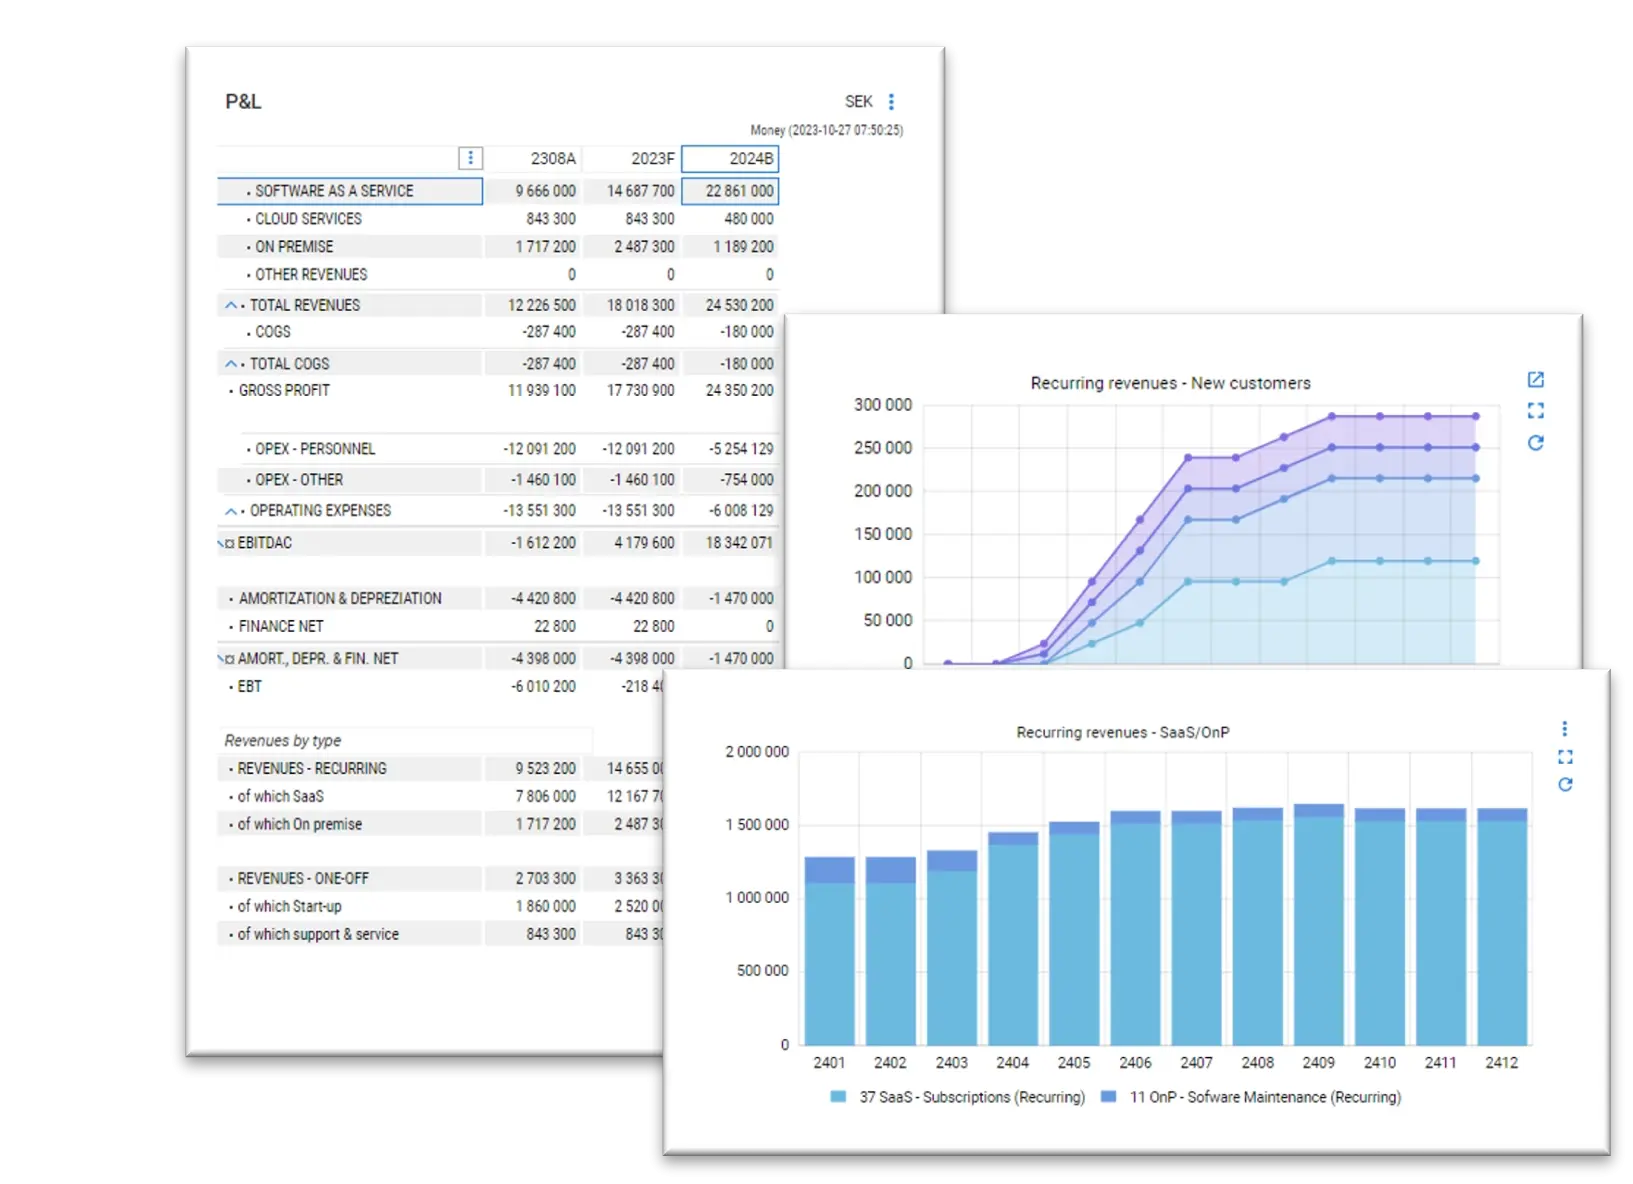Open New customers chart in new window

click(1535, 380)
